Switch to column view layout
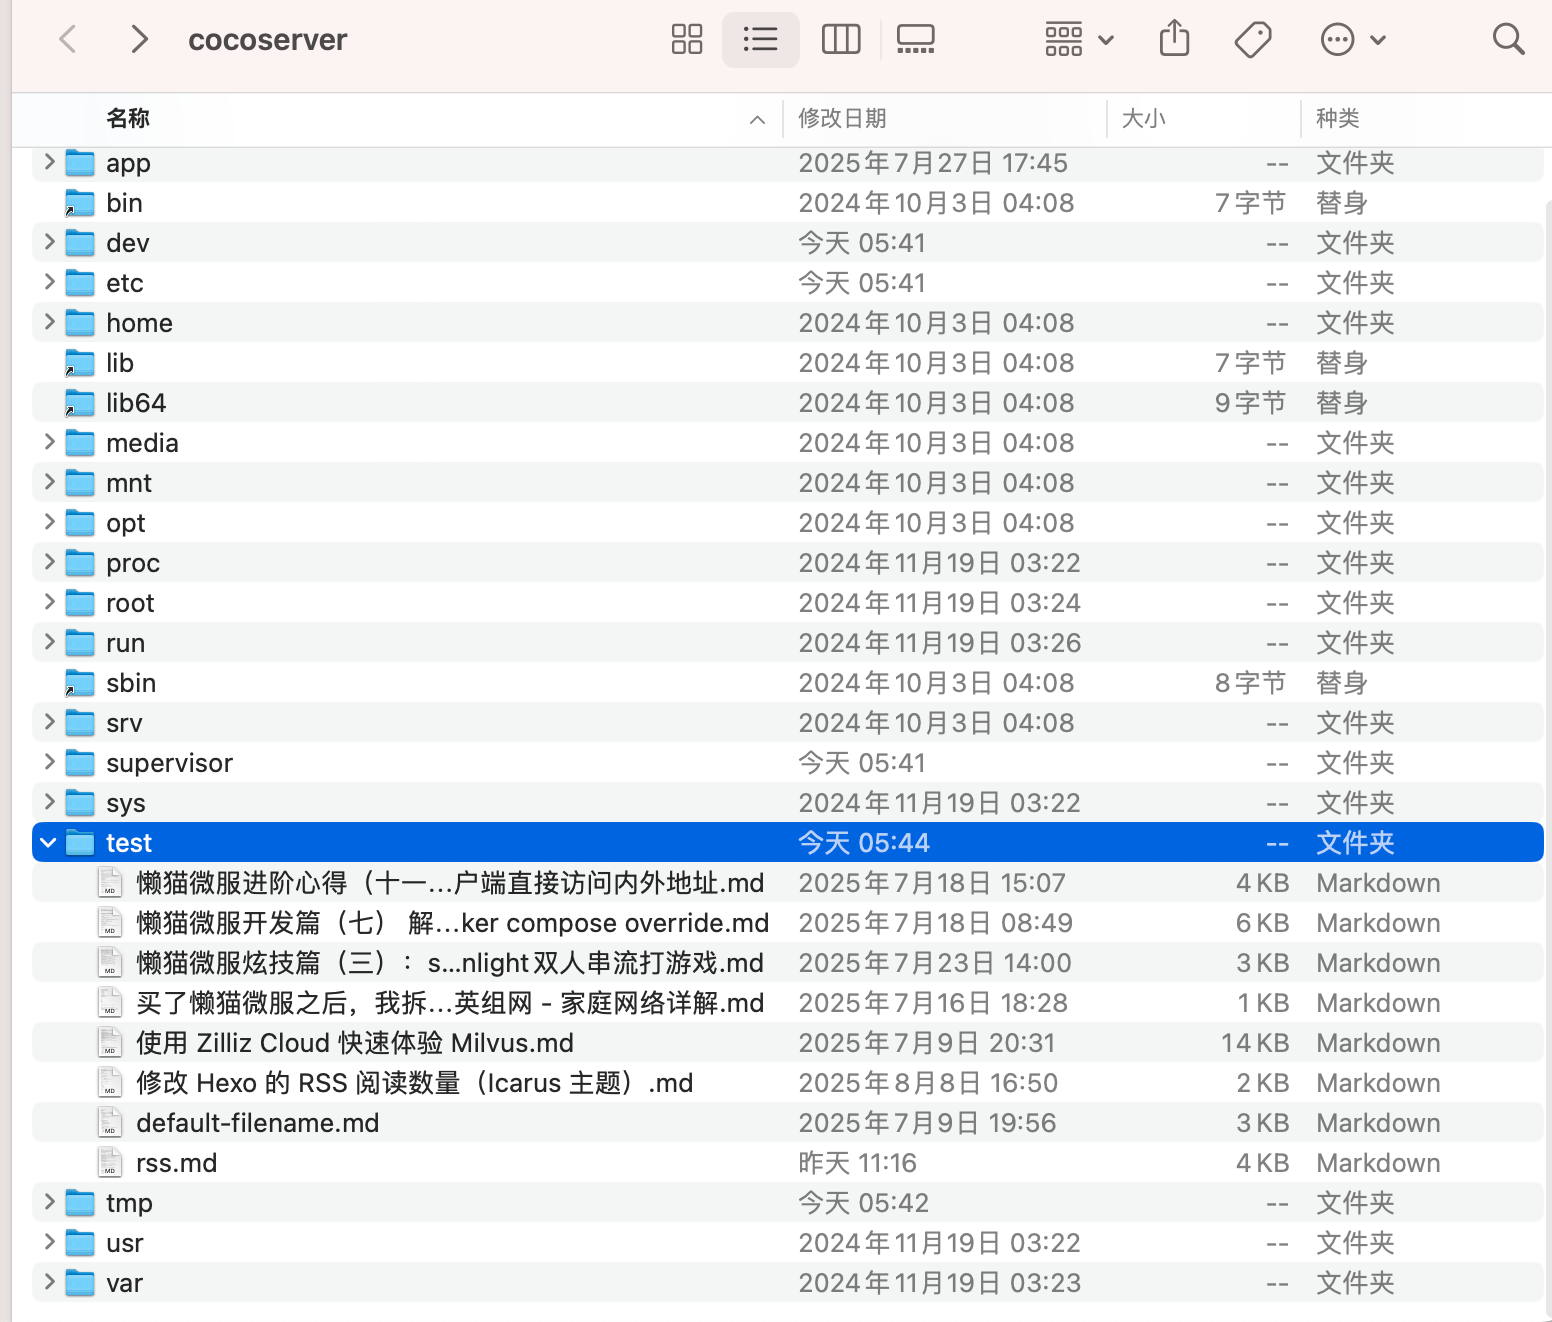The image size is (1552, 1322). click(x=840, y=39)
